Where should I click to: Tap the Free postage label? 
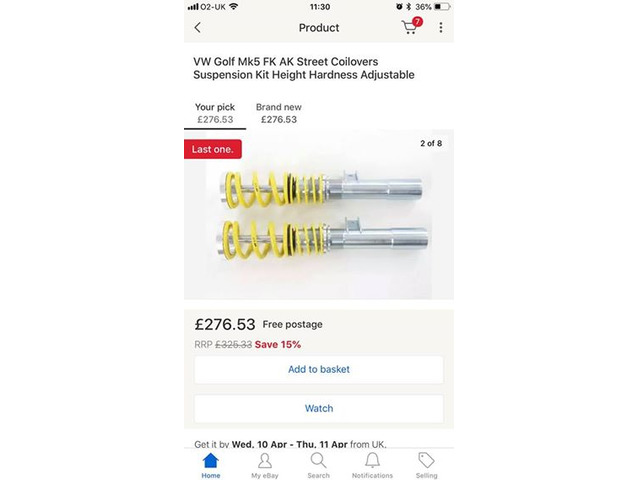(292, 325)
